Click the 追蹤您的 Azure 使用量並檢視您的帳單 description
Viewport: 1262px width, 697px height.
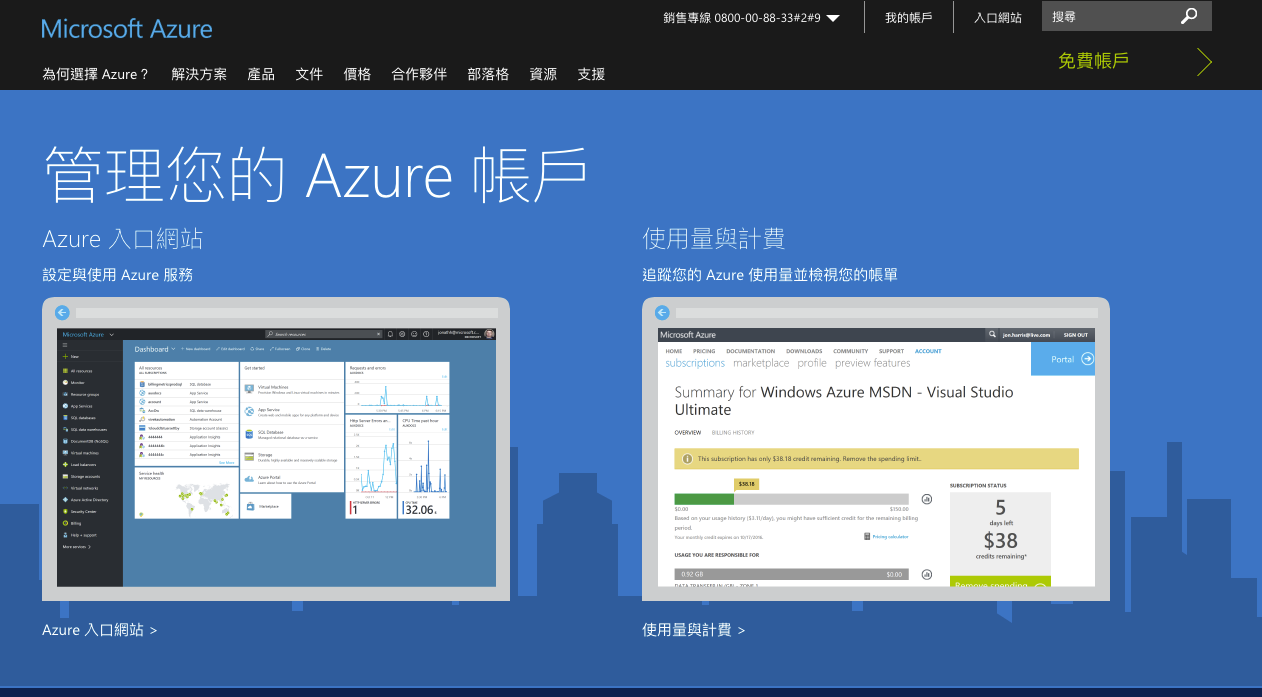tap(770, 274)
